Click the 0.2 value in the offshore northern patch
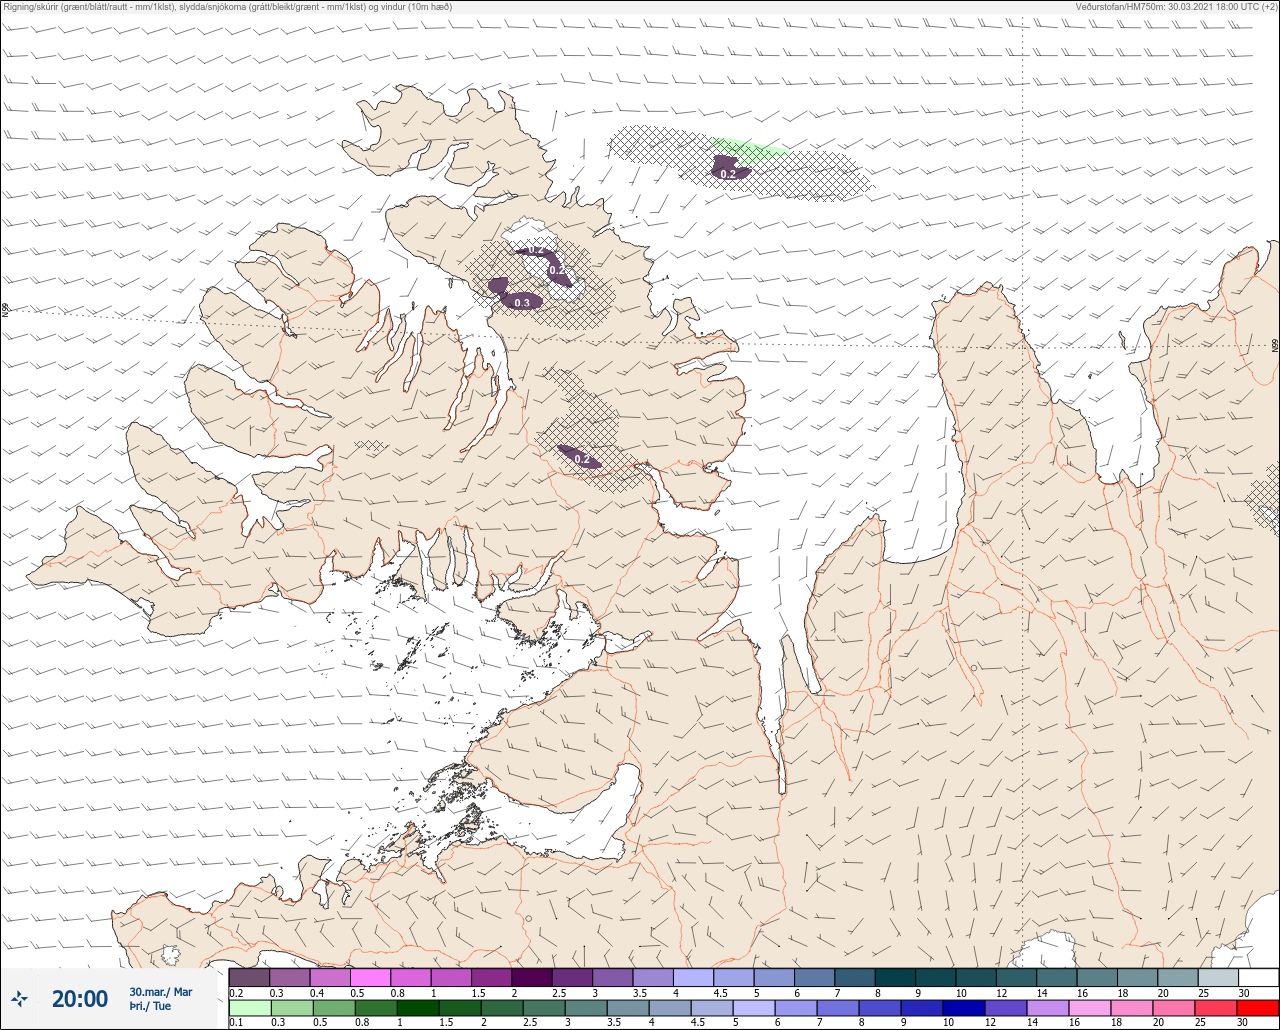This screenshot has width=1280, height=1030. coord(728,174)
